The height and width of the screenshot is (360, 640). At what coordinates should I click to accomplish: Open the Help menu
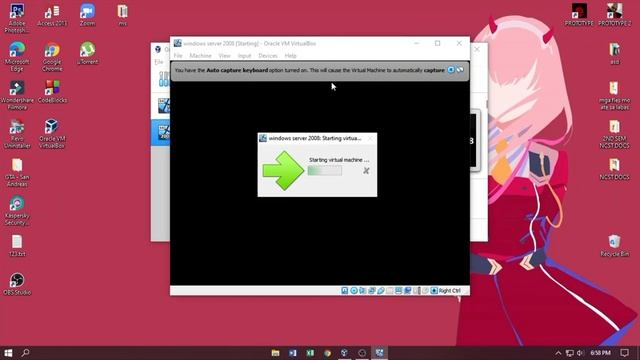tap(290, 56)
